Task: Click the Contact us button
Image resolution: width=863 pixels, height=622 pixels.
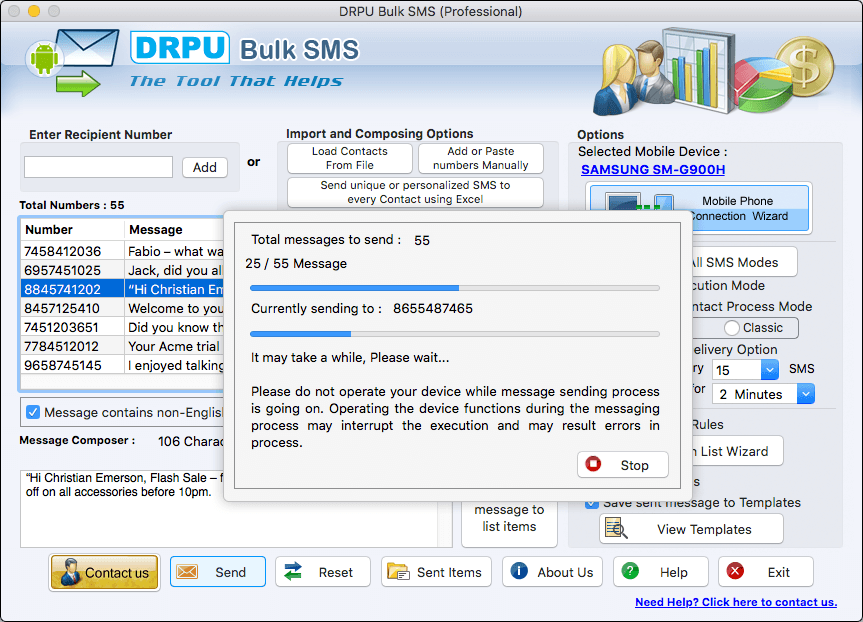Action: (105, 572)
